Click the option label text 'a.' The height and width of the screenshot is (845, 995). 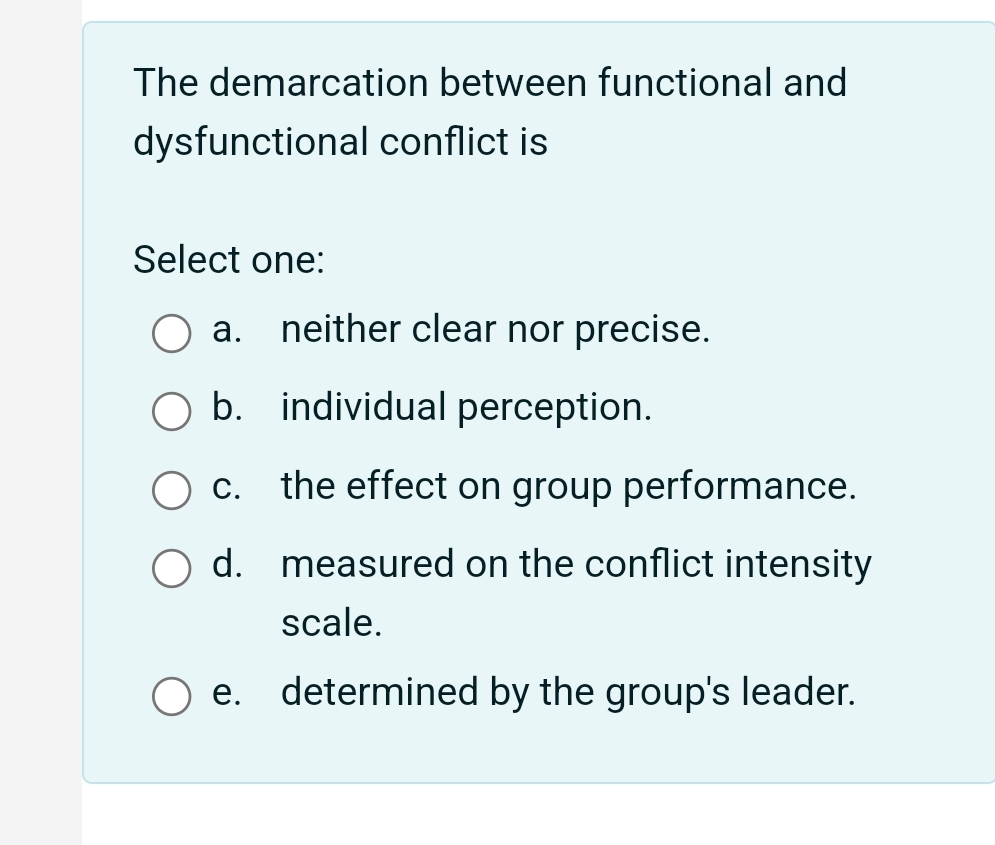point(226,330)
